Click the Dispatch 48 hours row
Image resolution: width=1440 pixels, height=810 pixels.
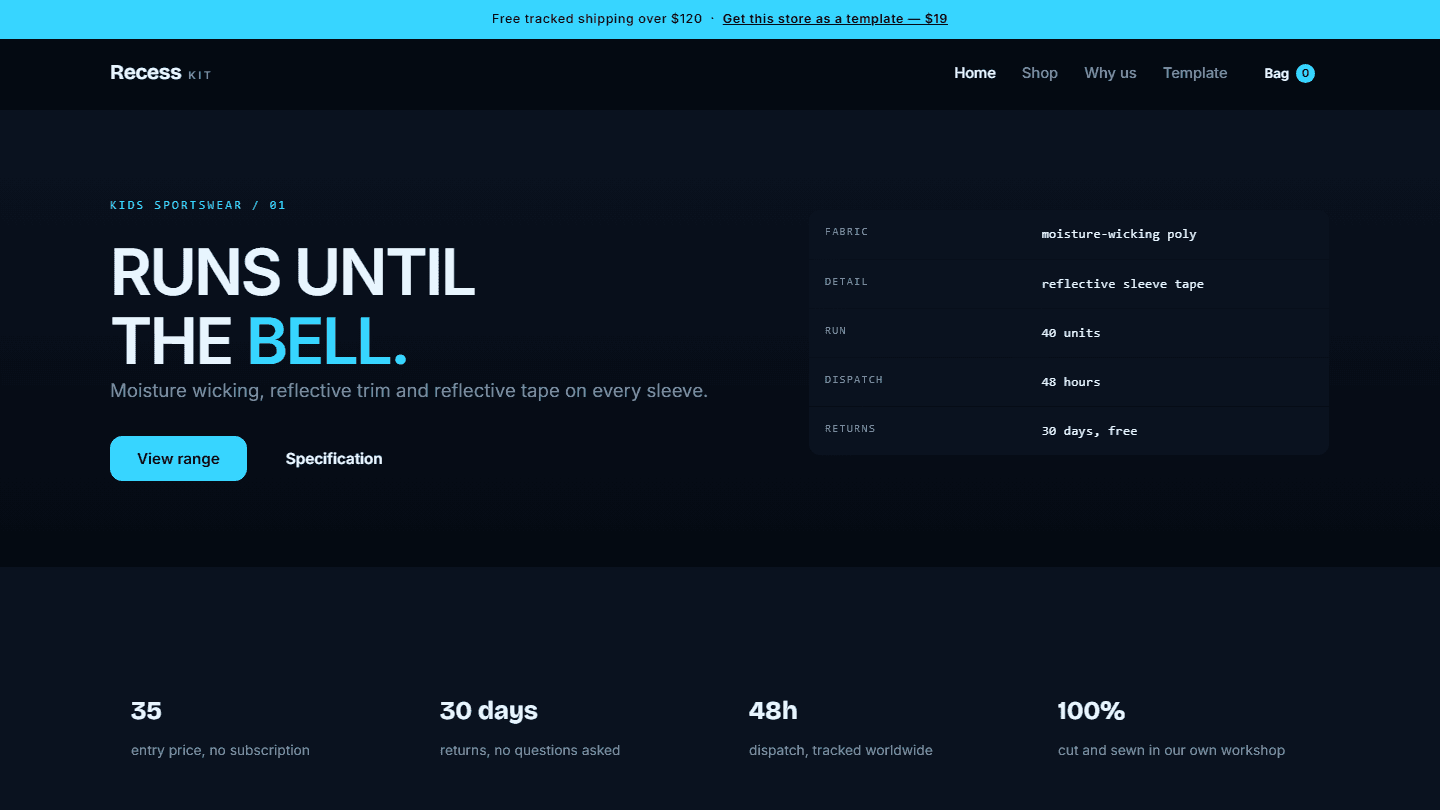pyautogui.click(x=1069, y=382)
